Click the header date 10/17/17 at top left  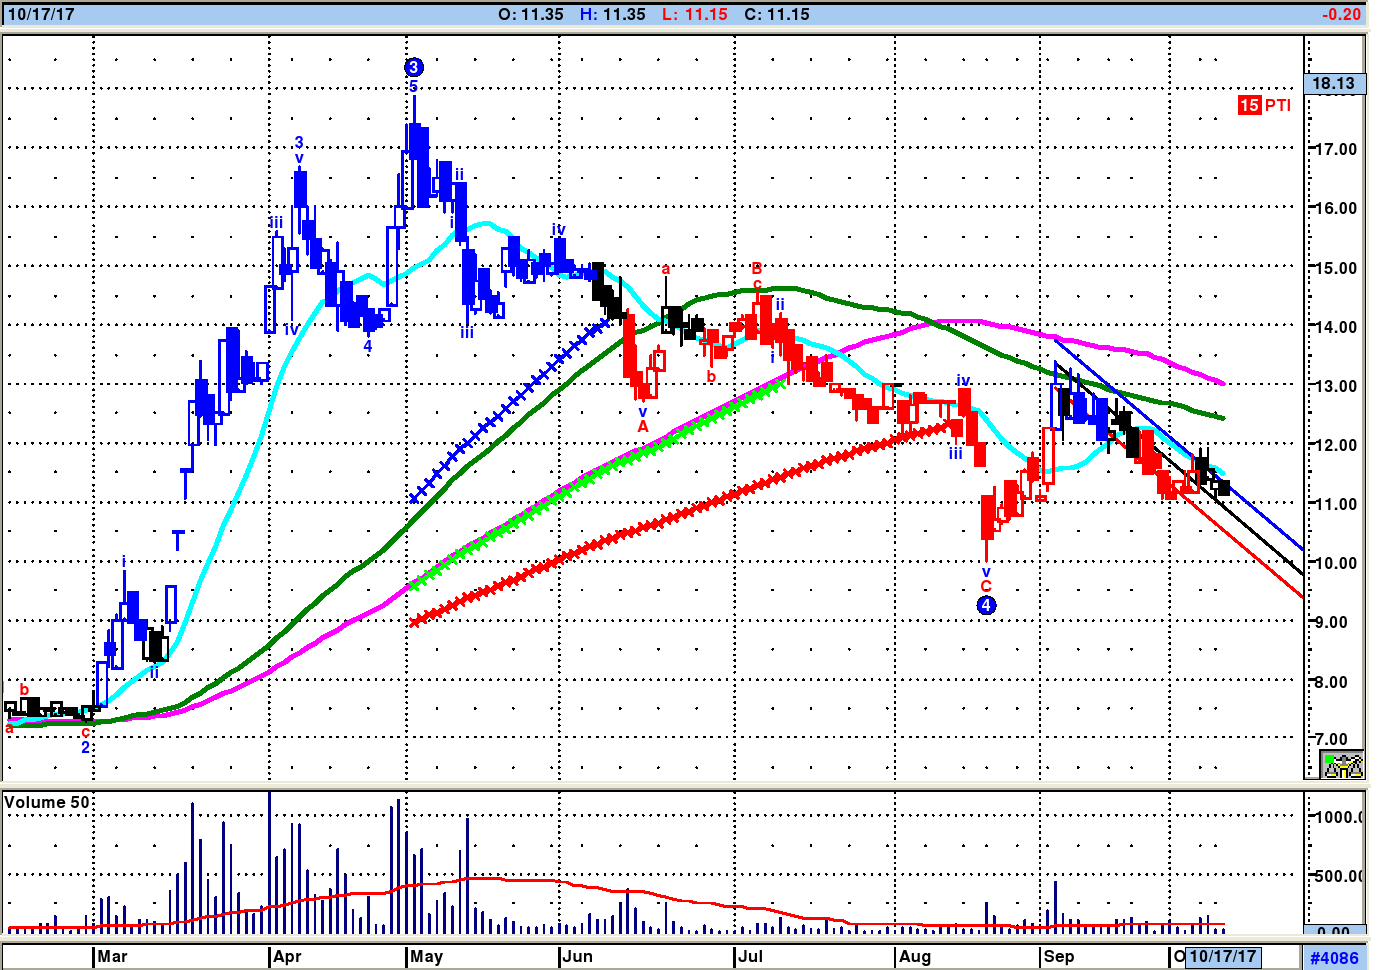[x=40, y=14]
